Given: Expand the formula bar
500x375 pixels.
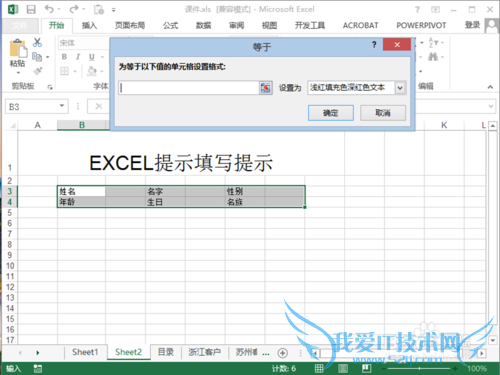Looking at the screenshot, I should click(x=491, y=106).
